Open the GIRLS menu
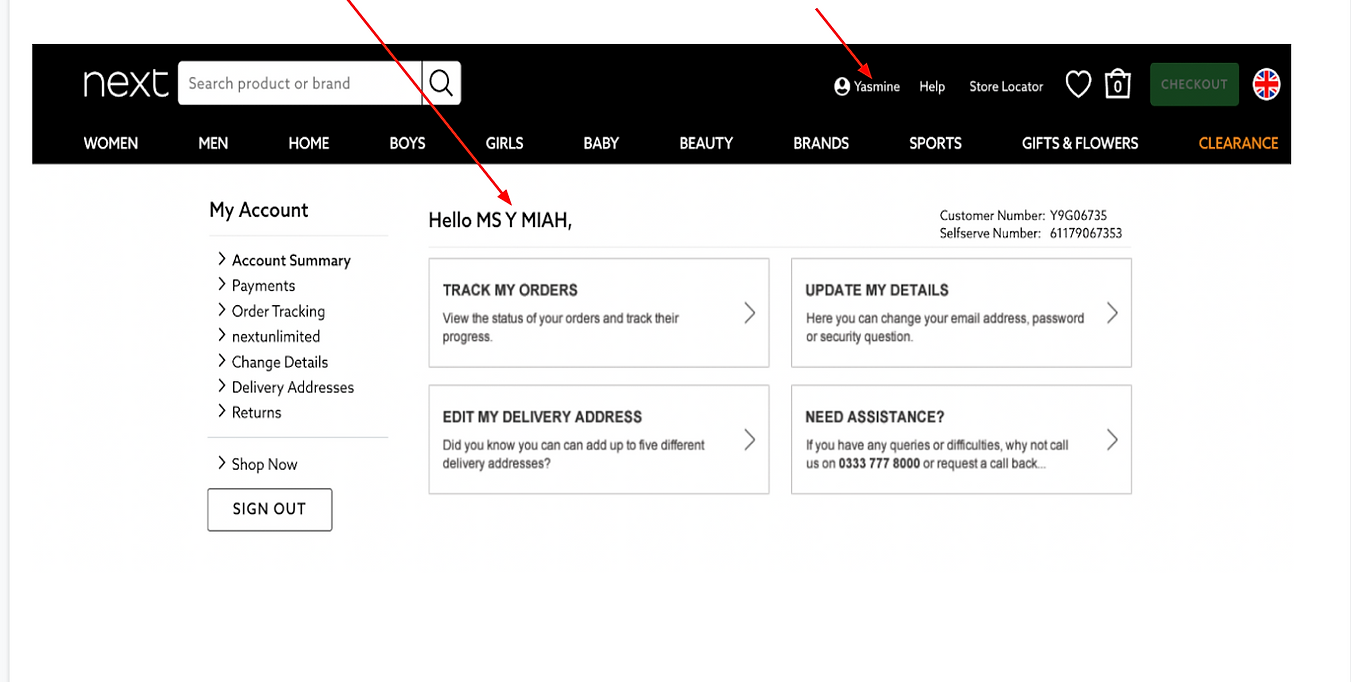Image resolution: width=1351 pixels, height=682 pixels. pos(504,143)
